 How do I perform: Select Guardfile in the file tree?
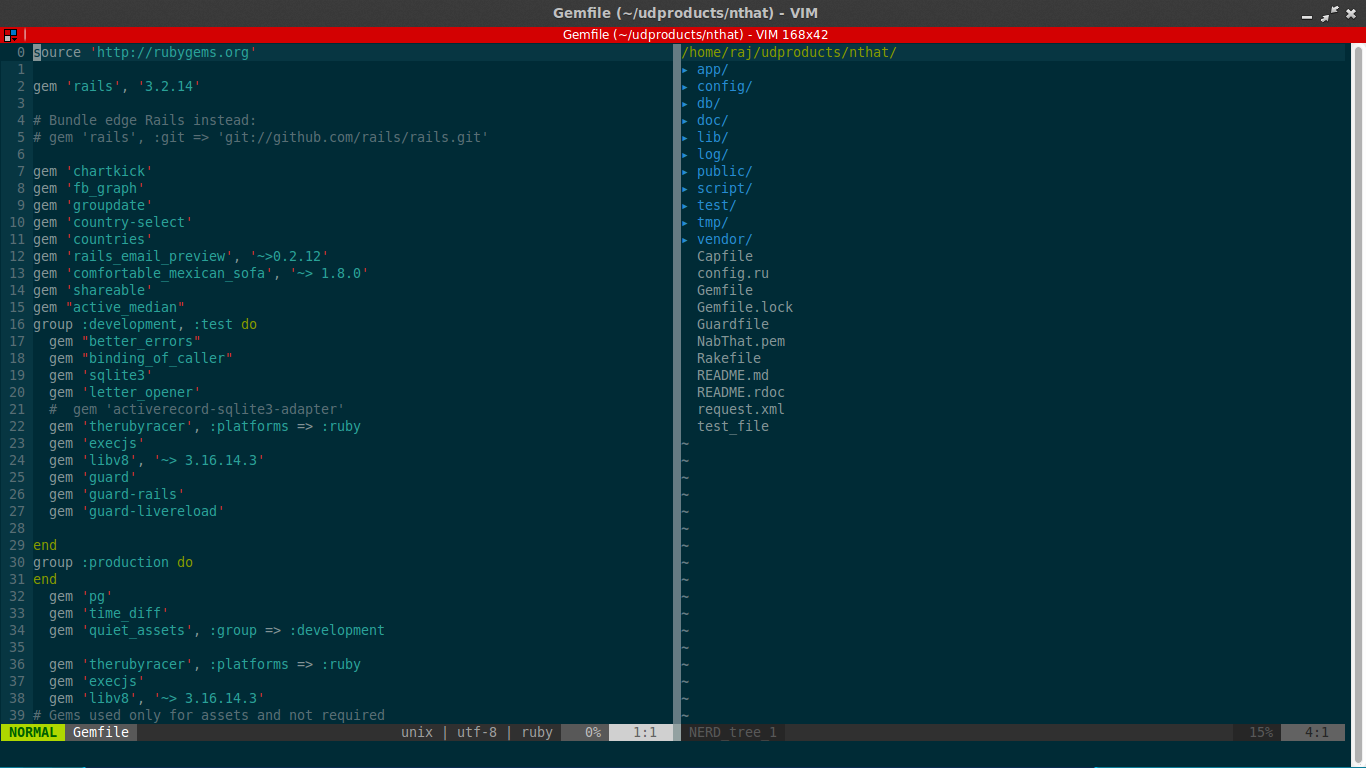[733, 324]
